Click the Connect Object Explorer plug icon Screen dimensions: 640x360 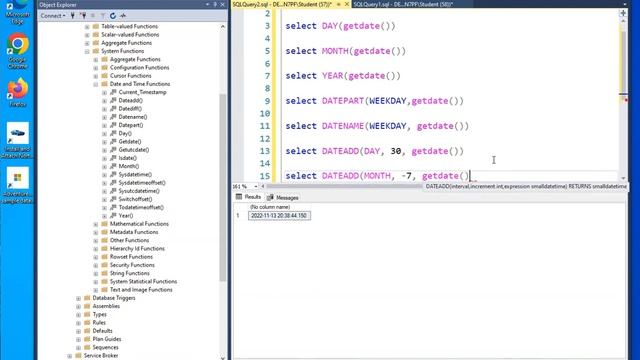click(73, 16)
